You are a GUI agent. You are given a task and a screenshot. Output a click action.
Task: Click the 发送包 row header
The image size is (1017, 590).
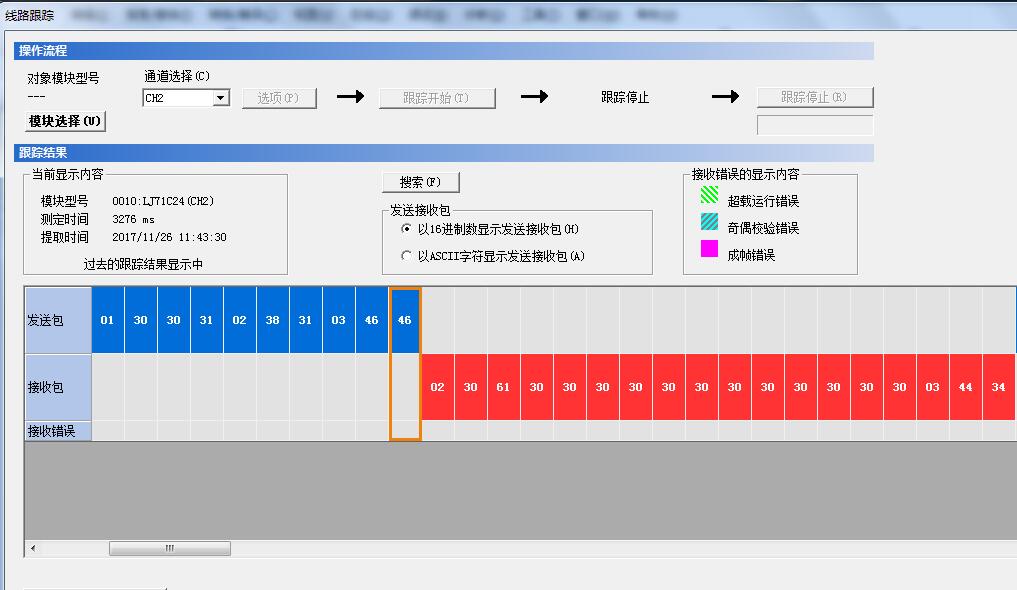58,320
